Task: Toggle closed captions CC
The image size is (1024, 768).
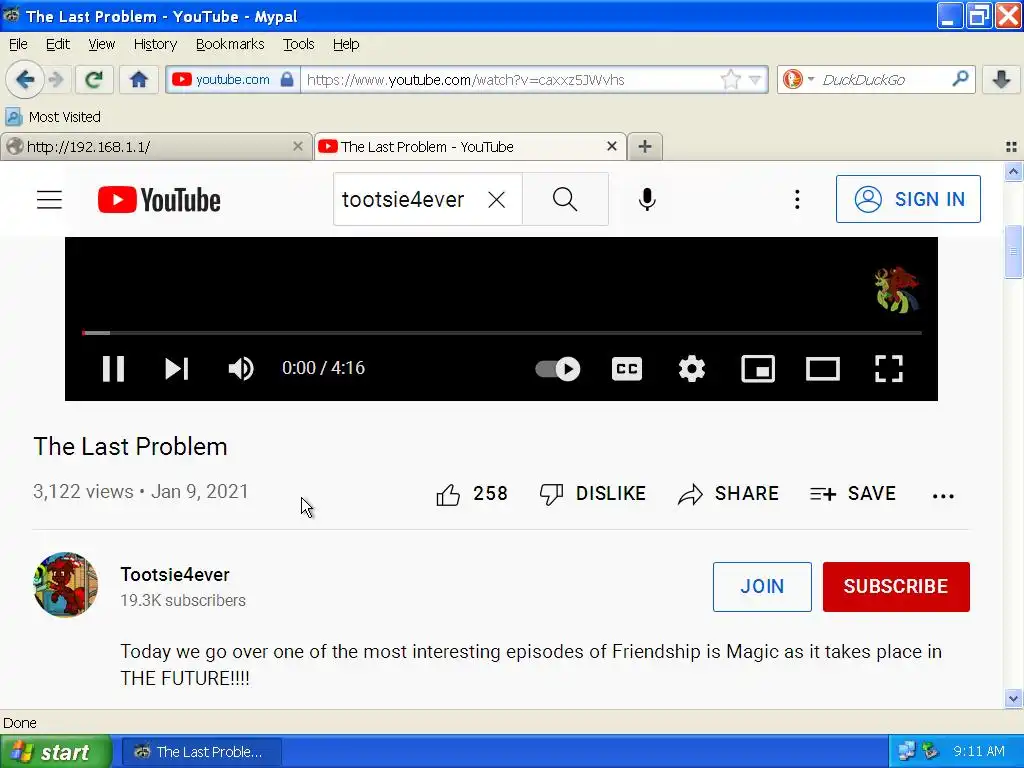Action: click(x=626, y=369)
